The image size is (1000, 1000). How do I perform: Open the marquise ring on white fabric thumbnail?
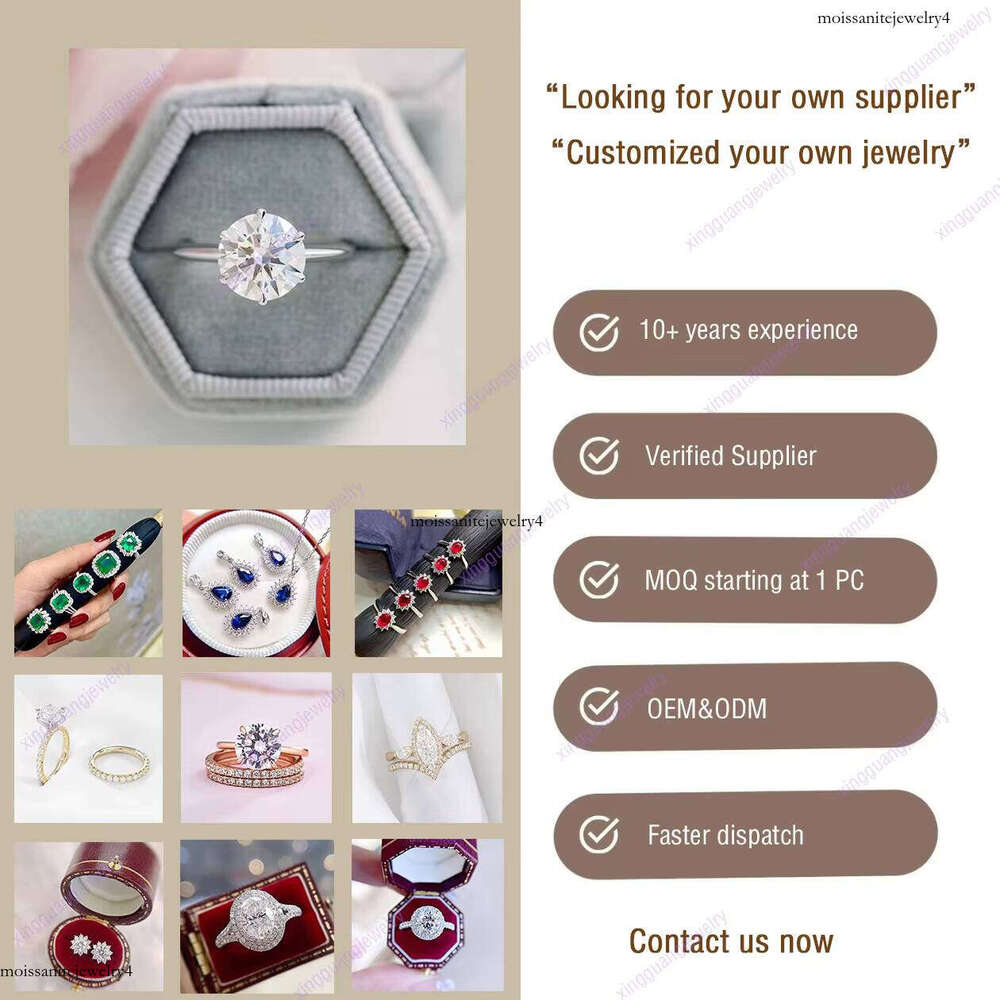(x=427, y=748)
